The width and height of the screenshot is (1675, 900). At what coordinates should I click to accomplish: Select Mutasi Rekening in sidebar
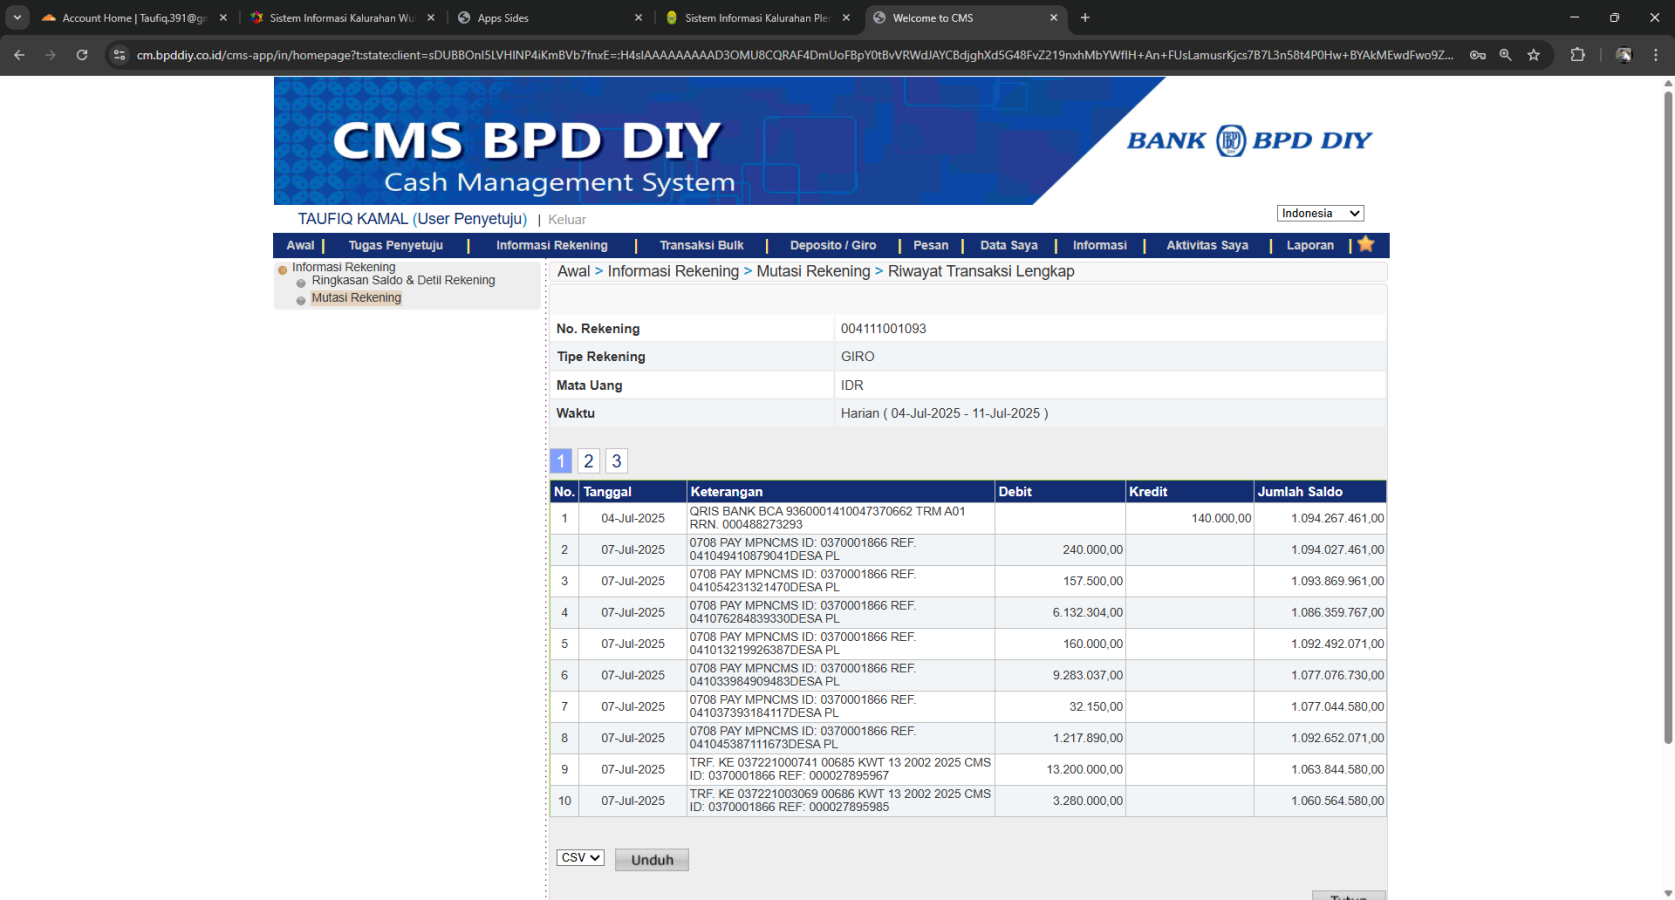356,298
